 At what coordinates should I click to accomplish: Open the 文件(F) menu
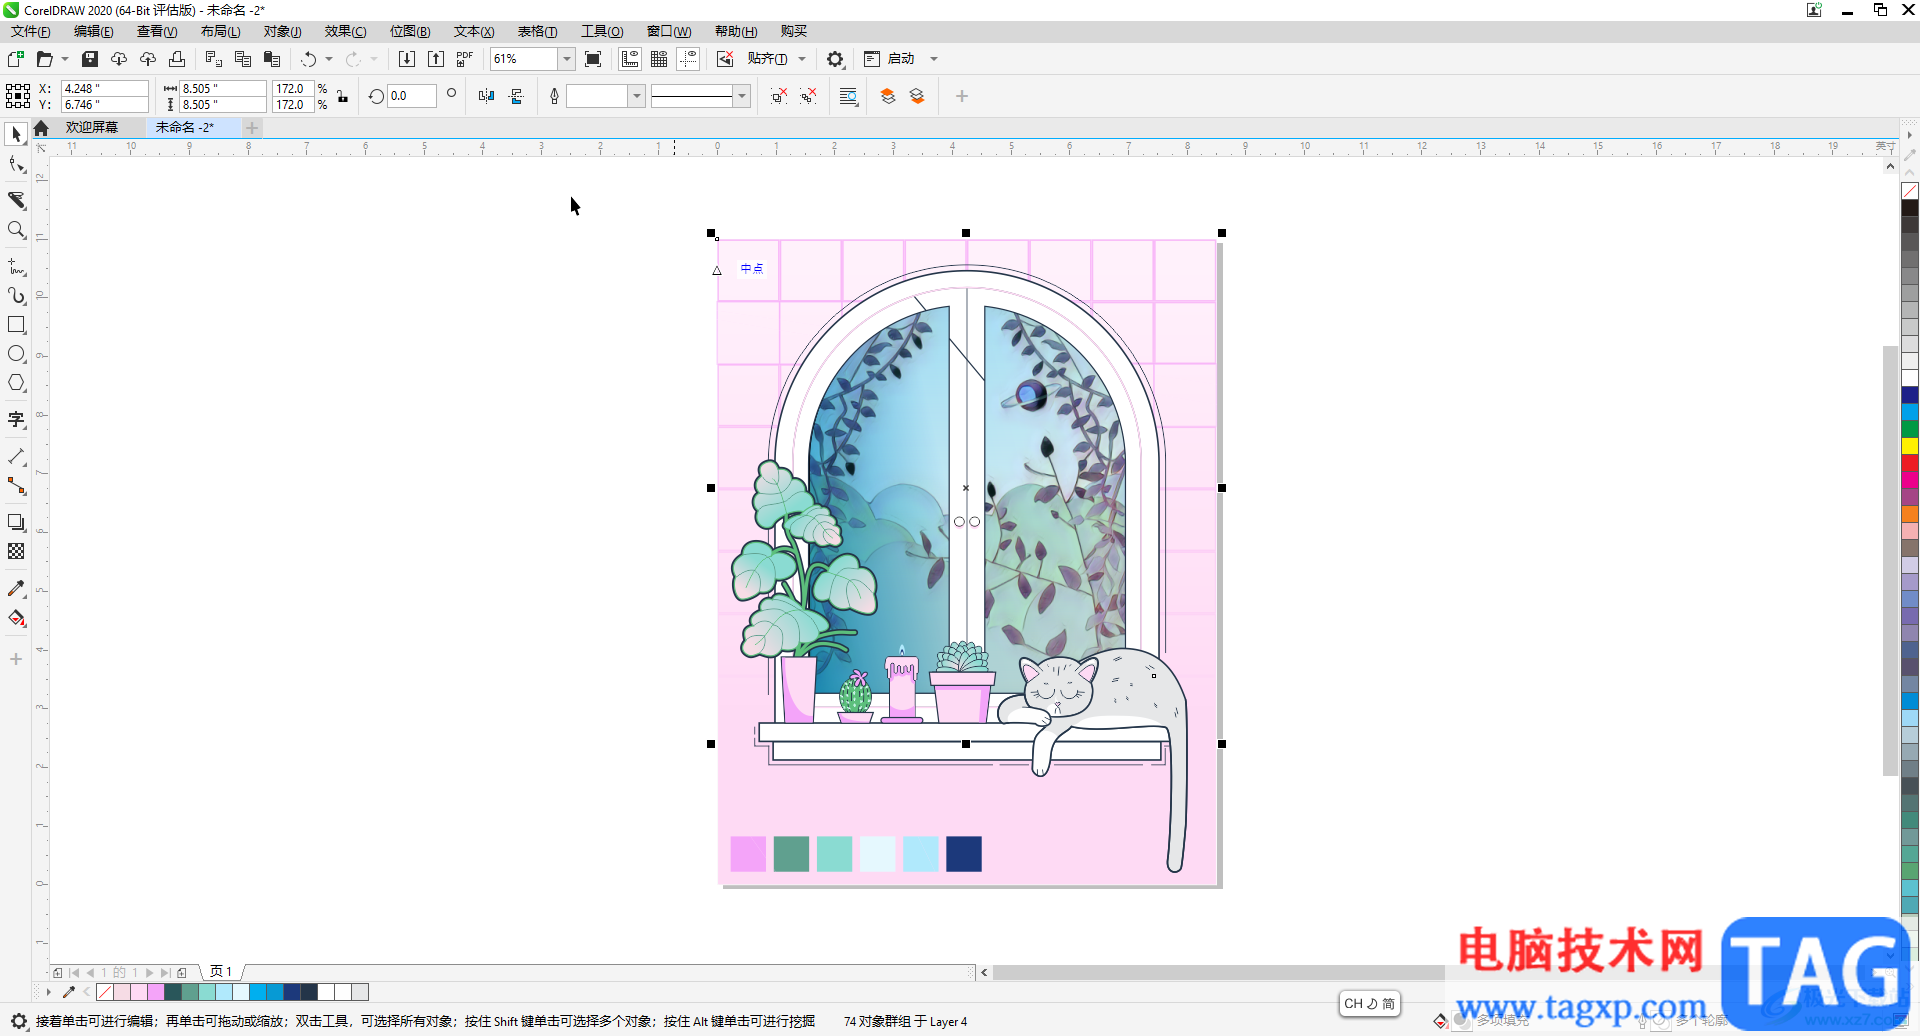click(31, 32)
